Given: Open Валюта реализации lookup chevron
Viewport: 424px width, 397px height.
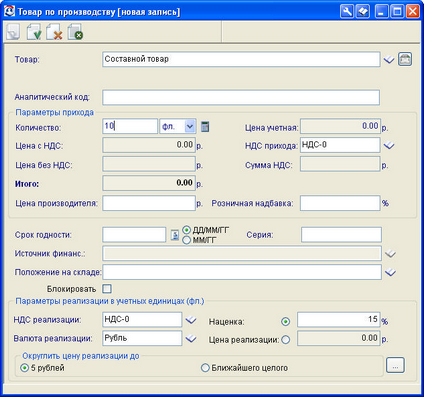Looking at the screenshot, I should (191, 339).
